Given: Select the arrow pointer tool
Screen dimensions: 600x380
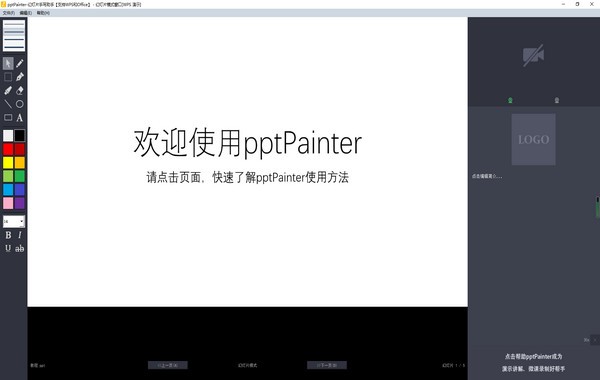Looking at the screenshot, I should click(8, 64).
